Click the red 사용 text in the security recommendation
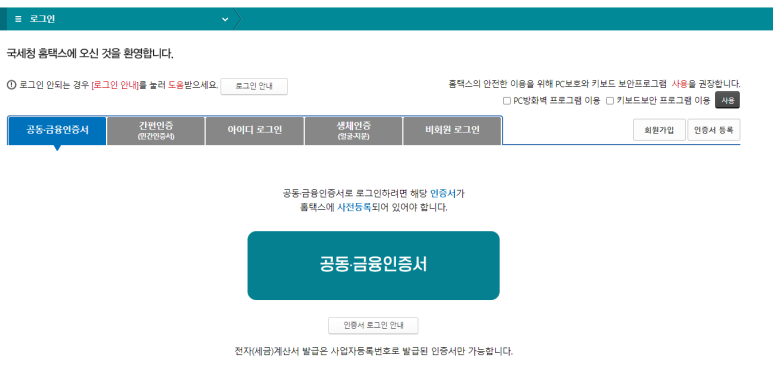The width and height of the screenshot is (773, 370). (679, 84)
